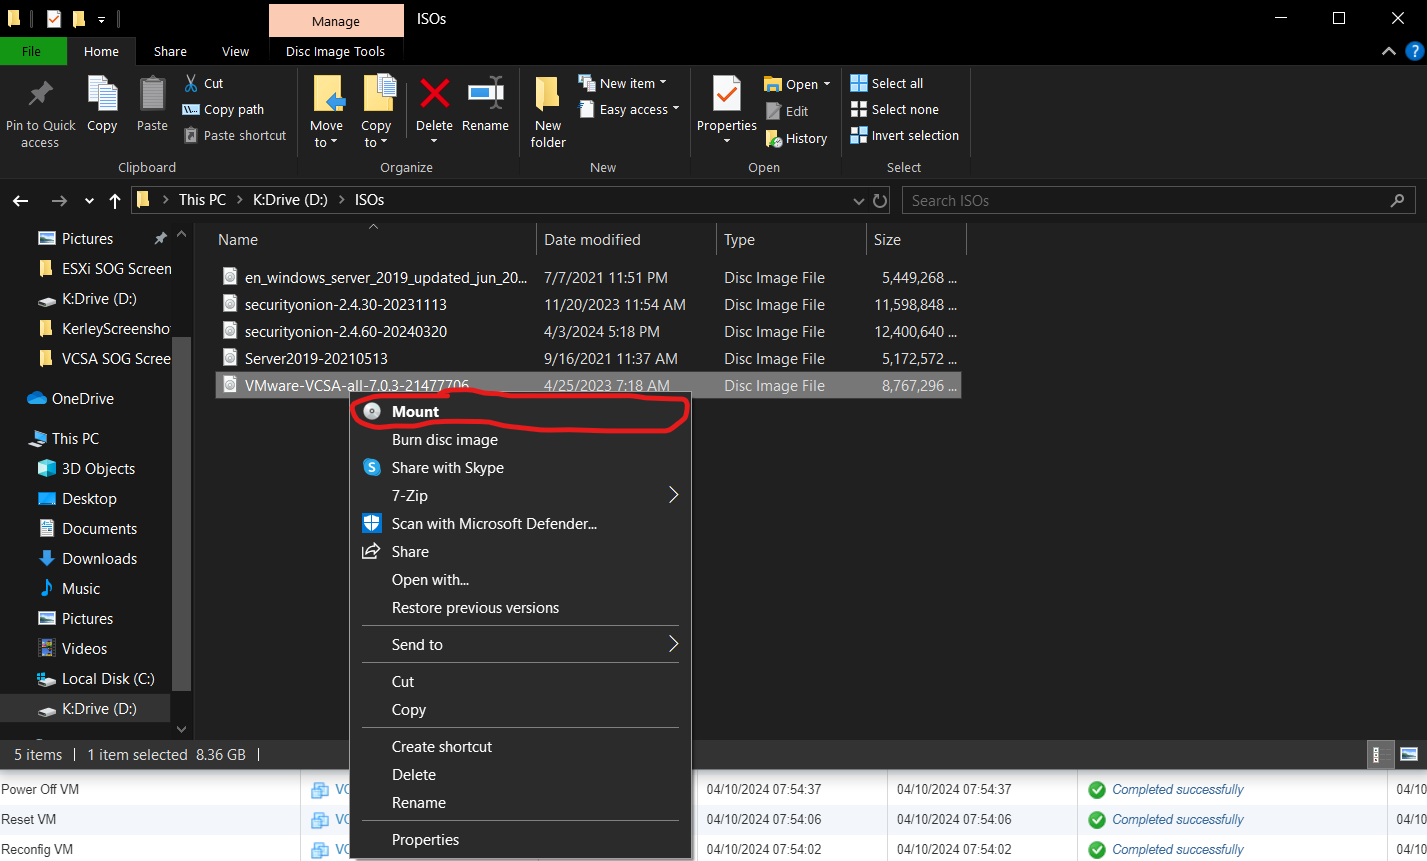Go up one folder level arrow
Viewport: 1427px width, 861px height.
coord(115,201)
